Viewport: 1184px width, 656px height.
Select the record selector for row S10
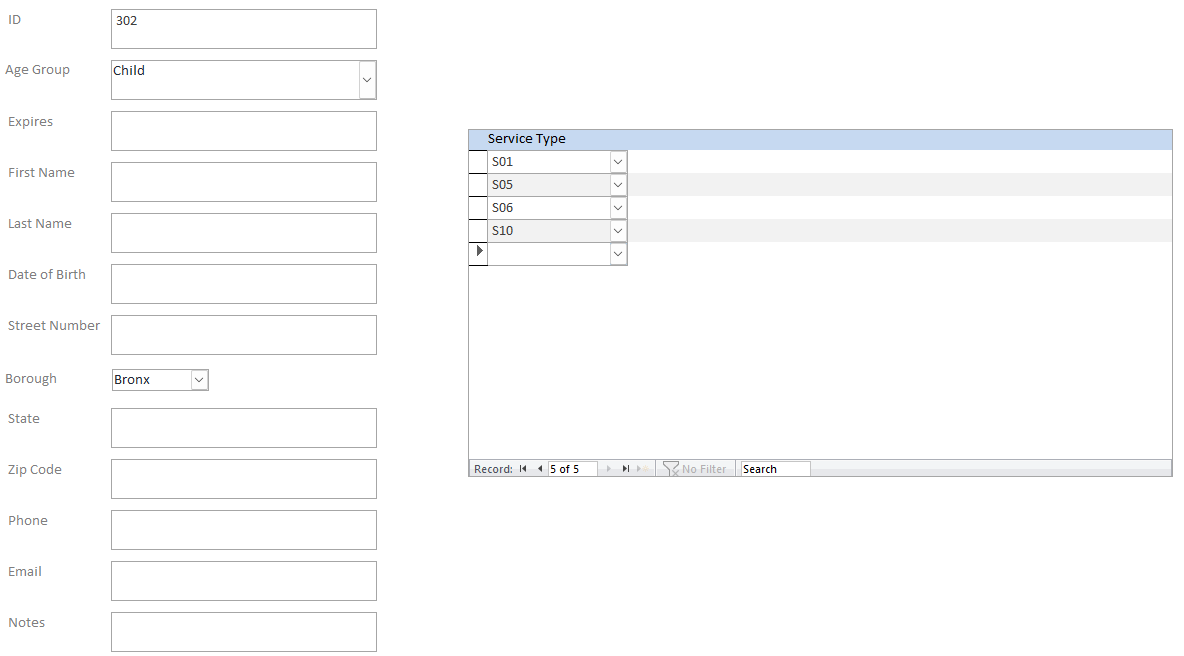[x=478, y=231]
